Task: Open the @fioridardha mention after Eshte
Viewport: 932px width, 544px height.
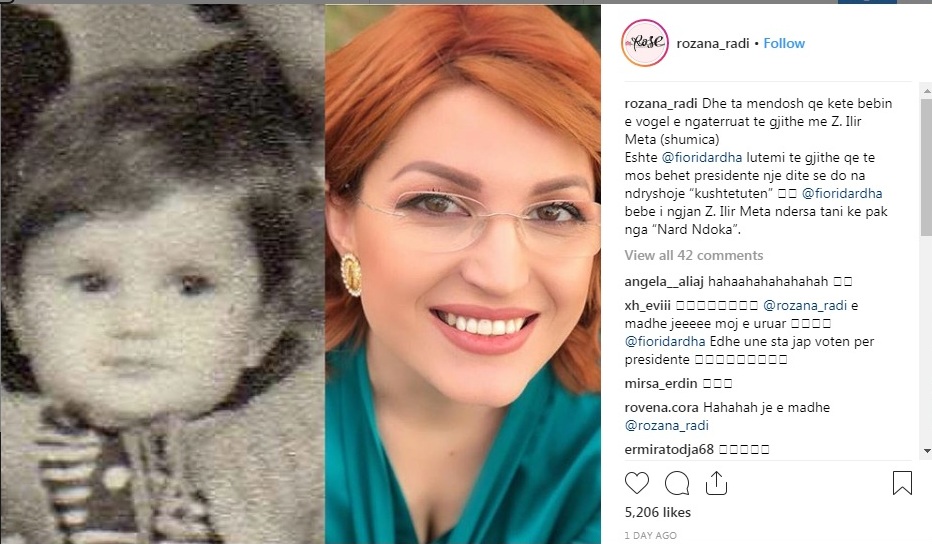Action: coord(701,158)
